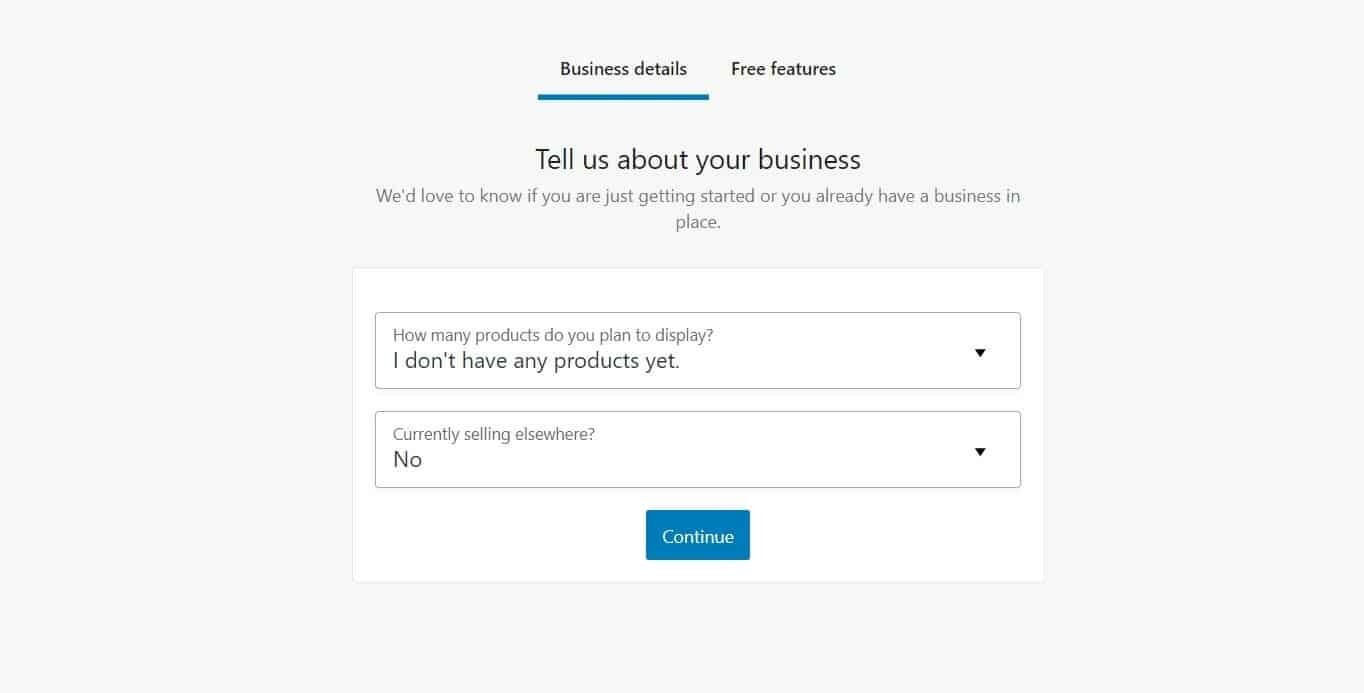The image size is (1364, 693).
Task: Open the products to display dropdown
Action: coord(697,350)
